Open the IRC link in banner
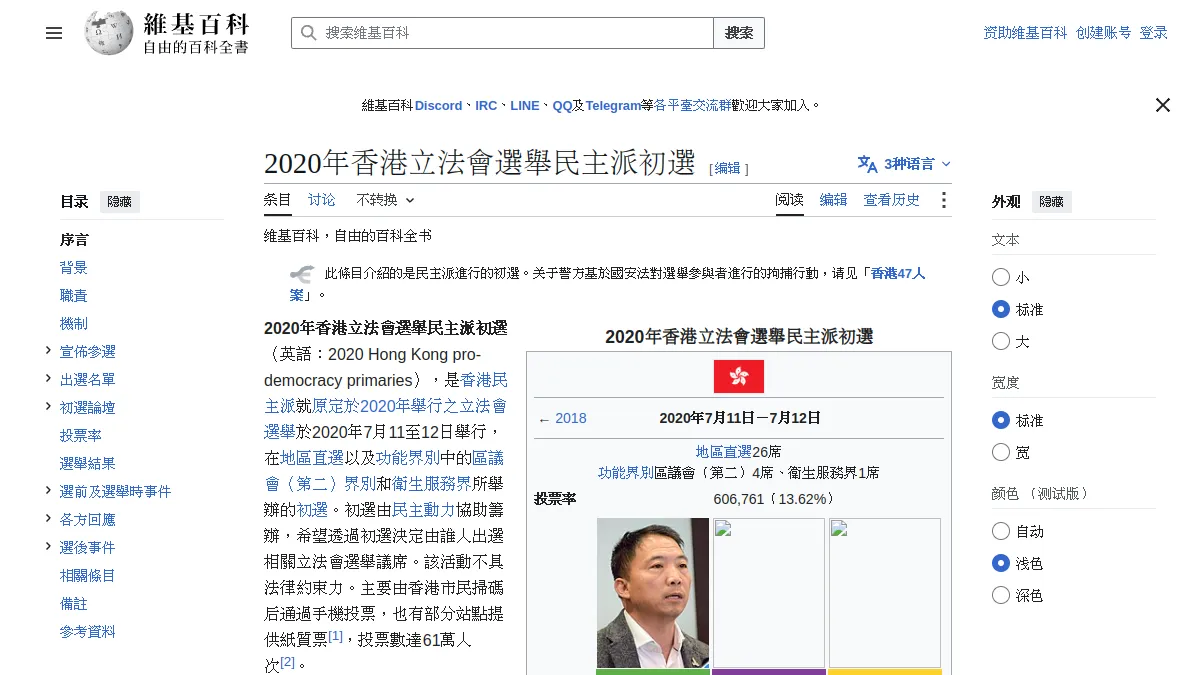The image size is (1200, 675). coord(486,105)
